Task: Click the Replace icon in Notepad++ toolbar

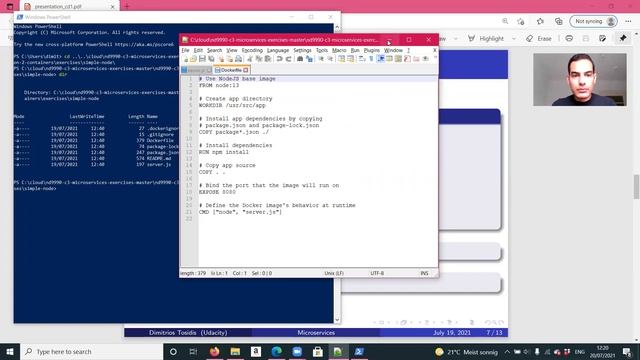Action: [309, 59]
